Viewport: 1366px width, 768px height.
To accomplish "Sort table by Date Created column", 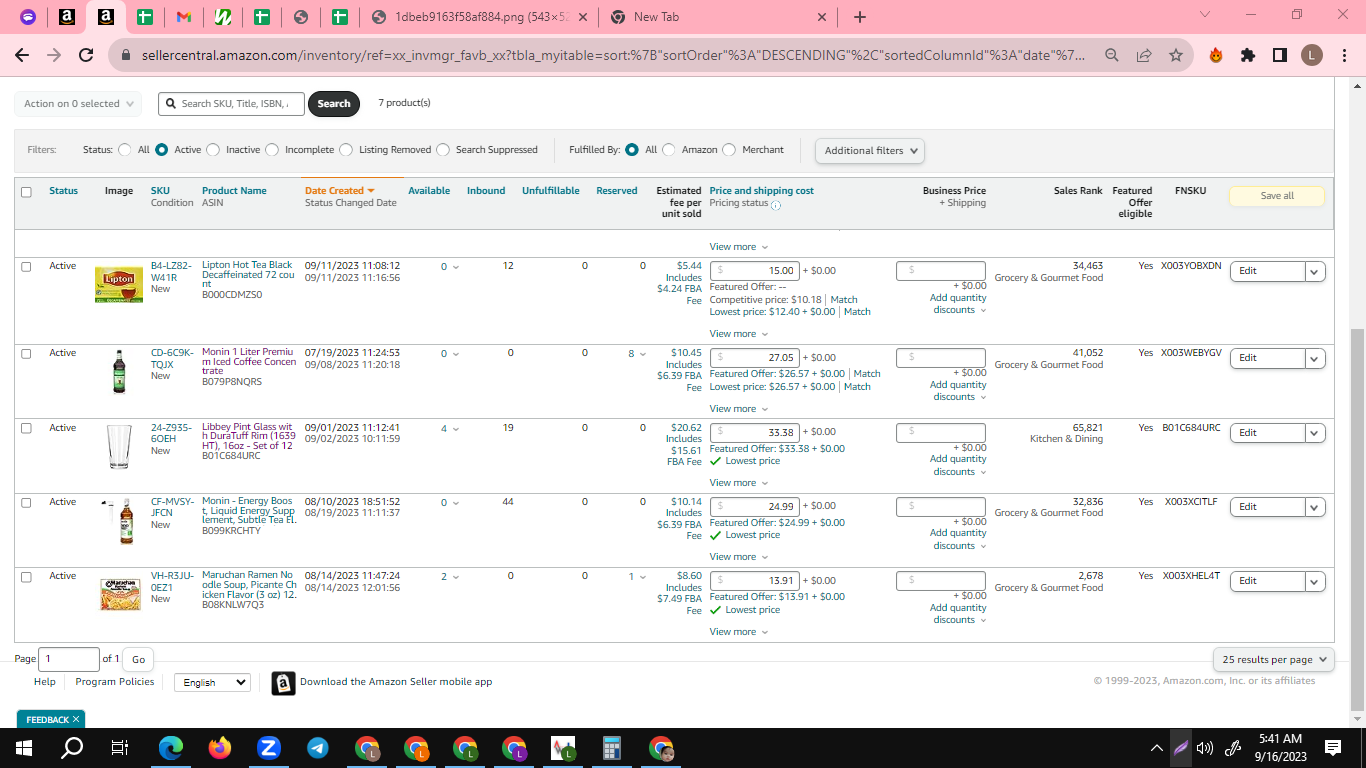I will click(339, 191).
